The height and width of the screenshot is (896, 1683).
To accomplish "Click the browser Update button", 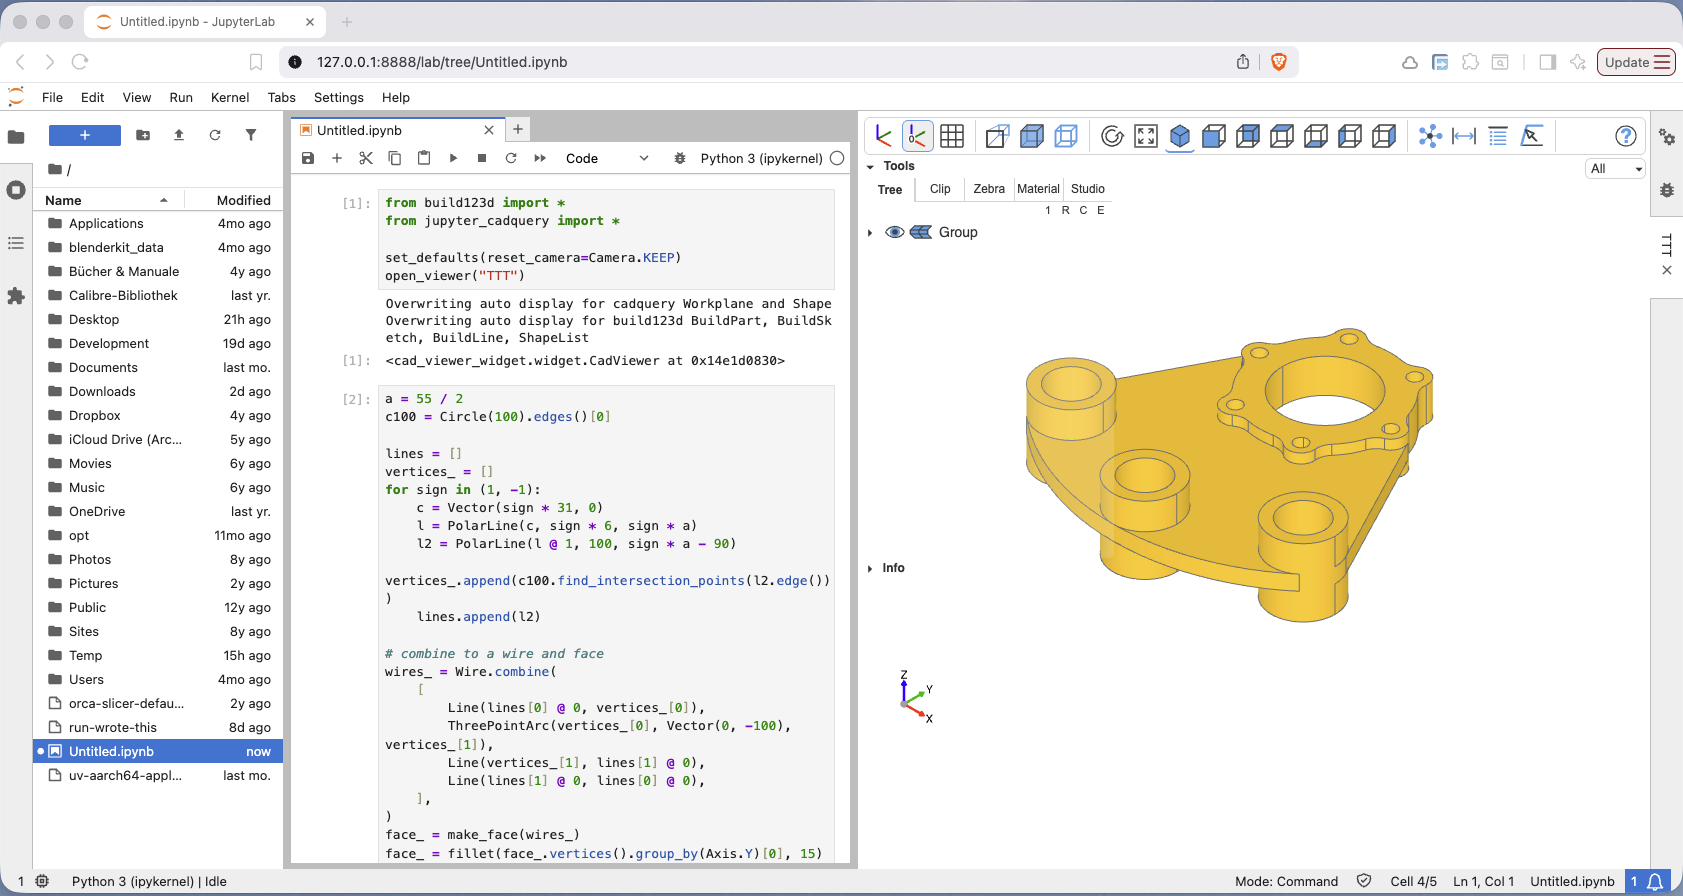I will tap(1636, 62).
